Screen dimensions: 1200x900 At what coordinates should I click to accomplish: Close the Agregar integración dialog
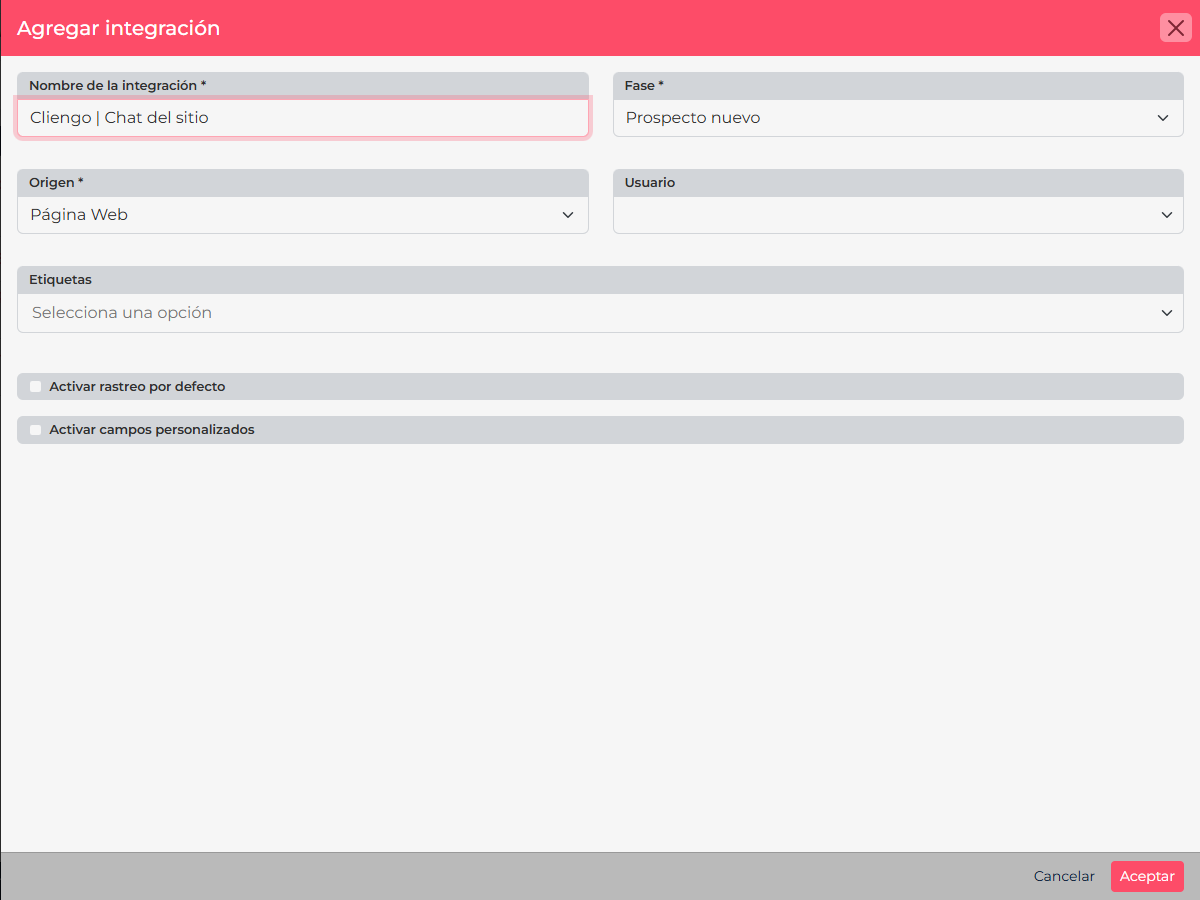coord(1175,27)
